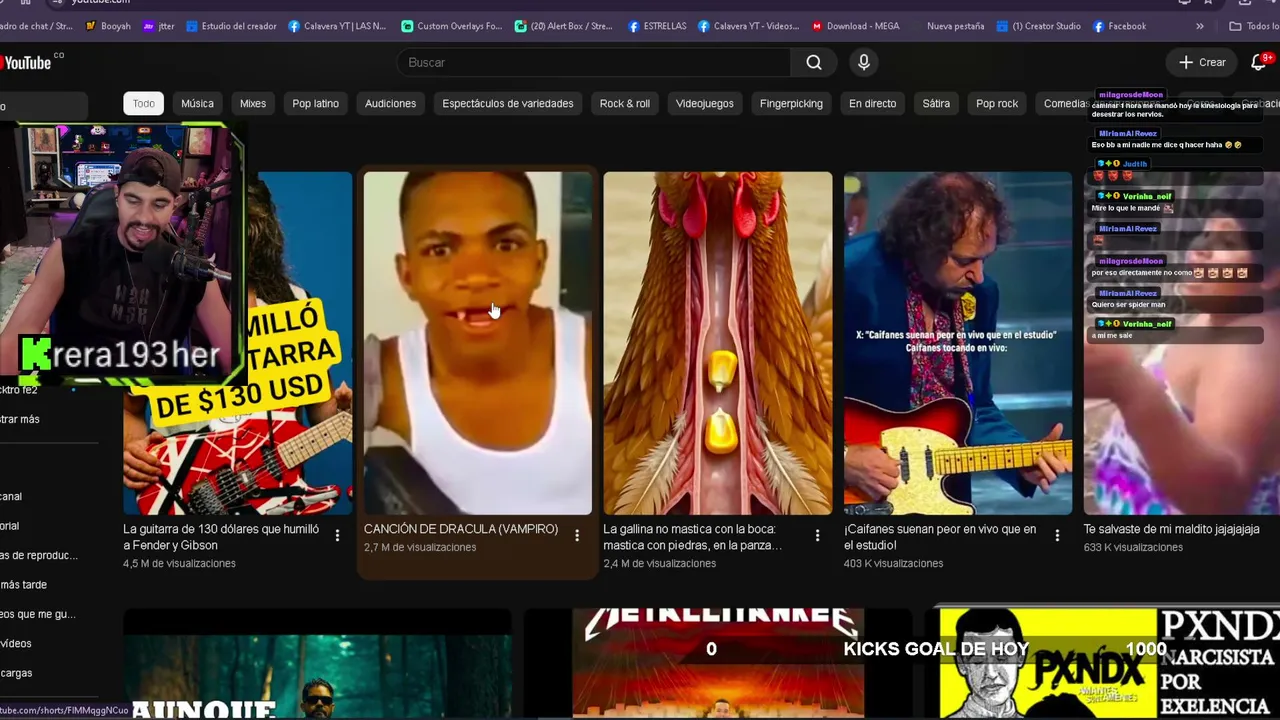Click '403 K visualizaciones' text
The image size is (1280, 720).
[893, 564]
